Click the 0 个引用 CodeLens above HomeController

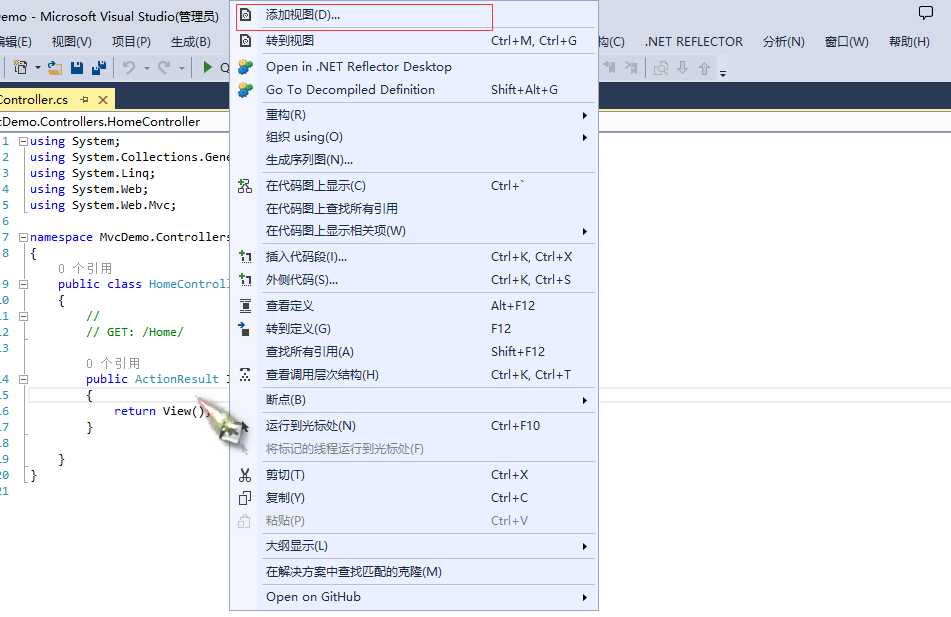[85, 268]
